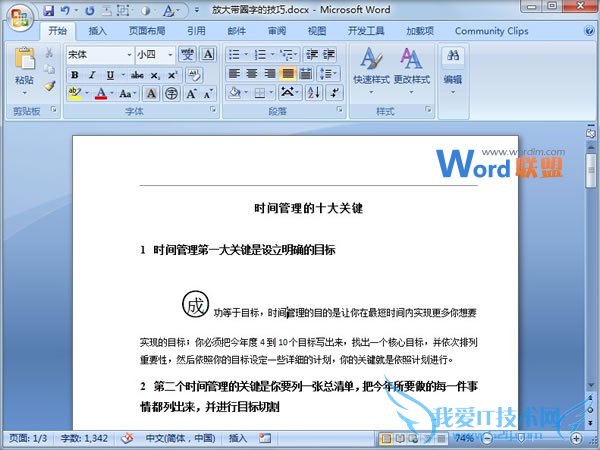Open Asian layout options icon
Viewport: 600px width, 450px height.
pos(289,93)
